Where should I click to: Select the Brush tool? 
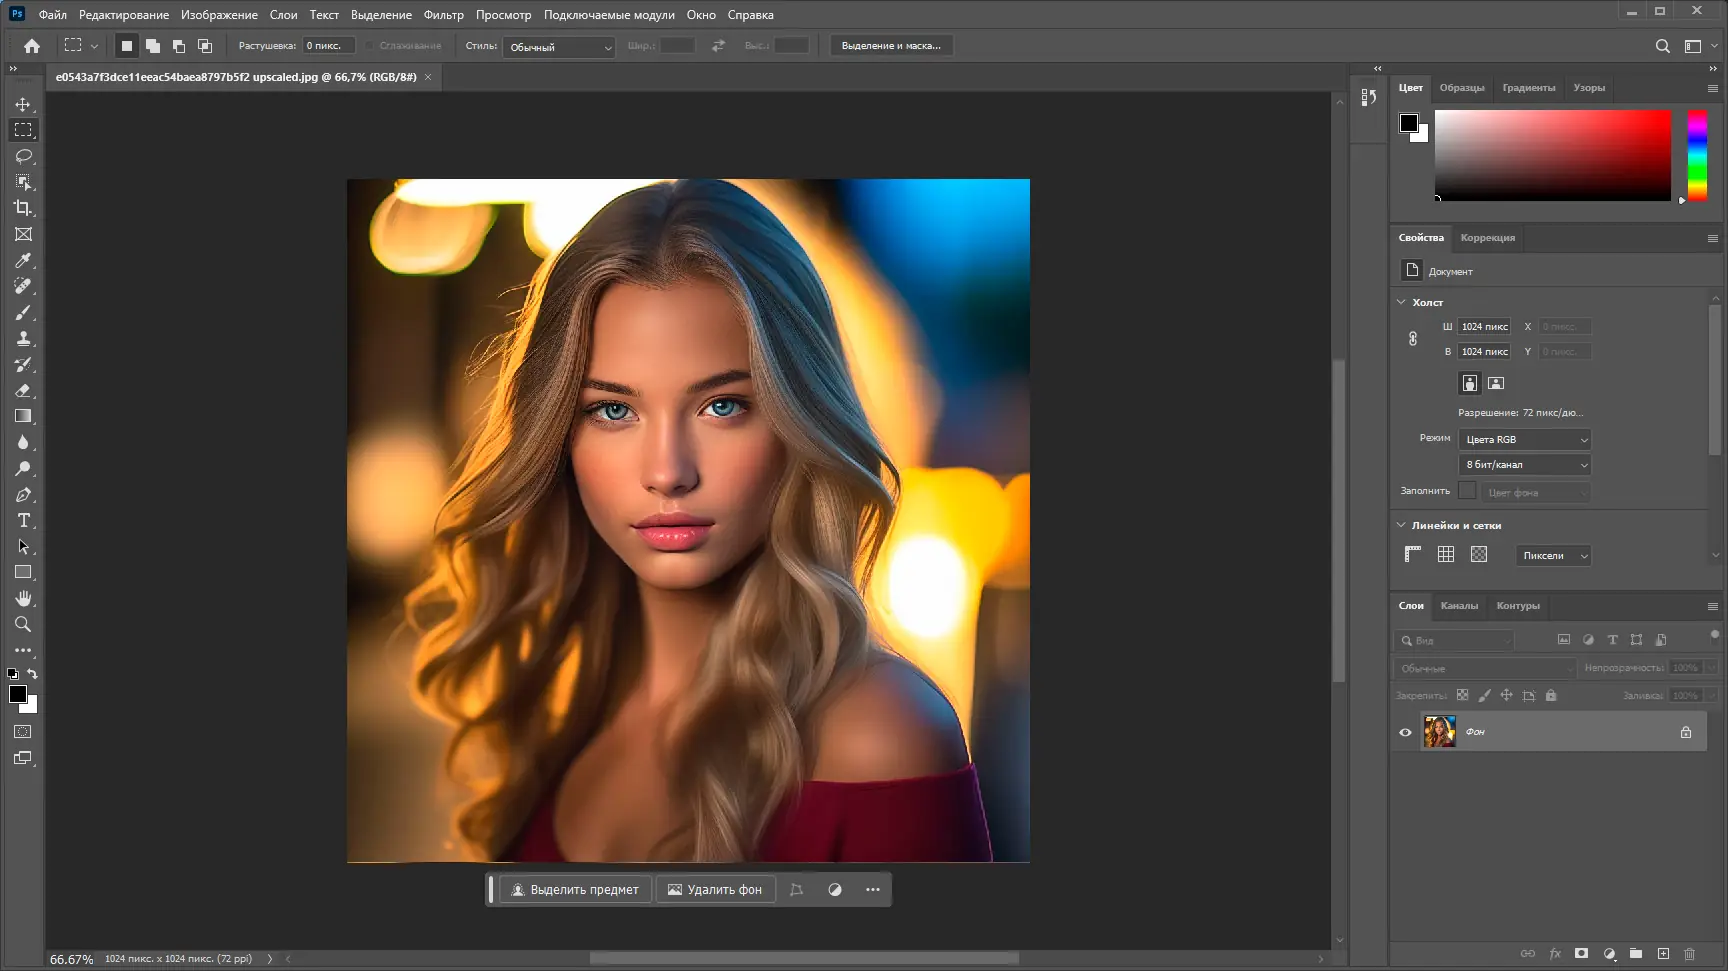(x=24, y=312)
